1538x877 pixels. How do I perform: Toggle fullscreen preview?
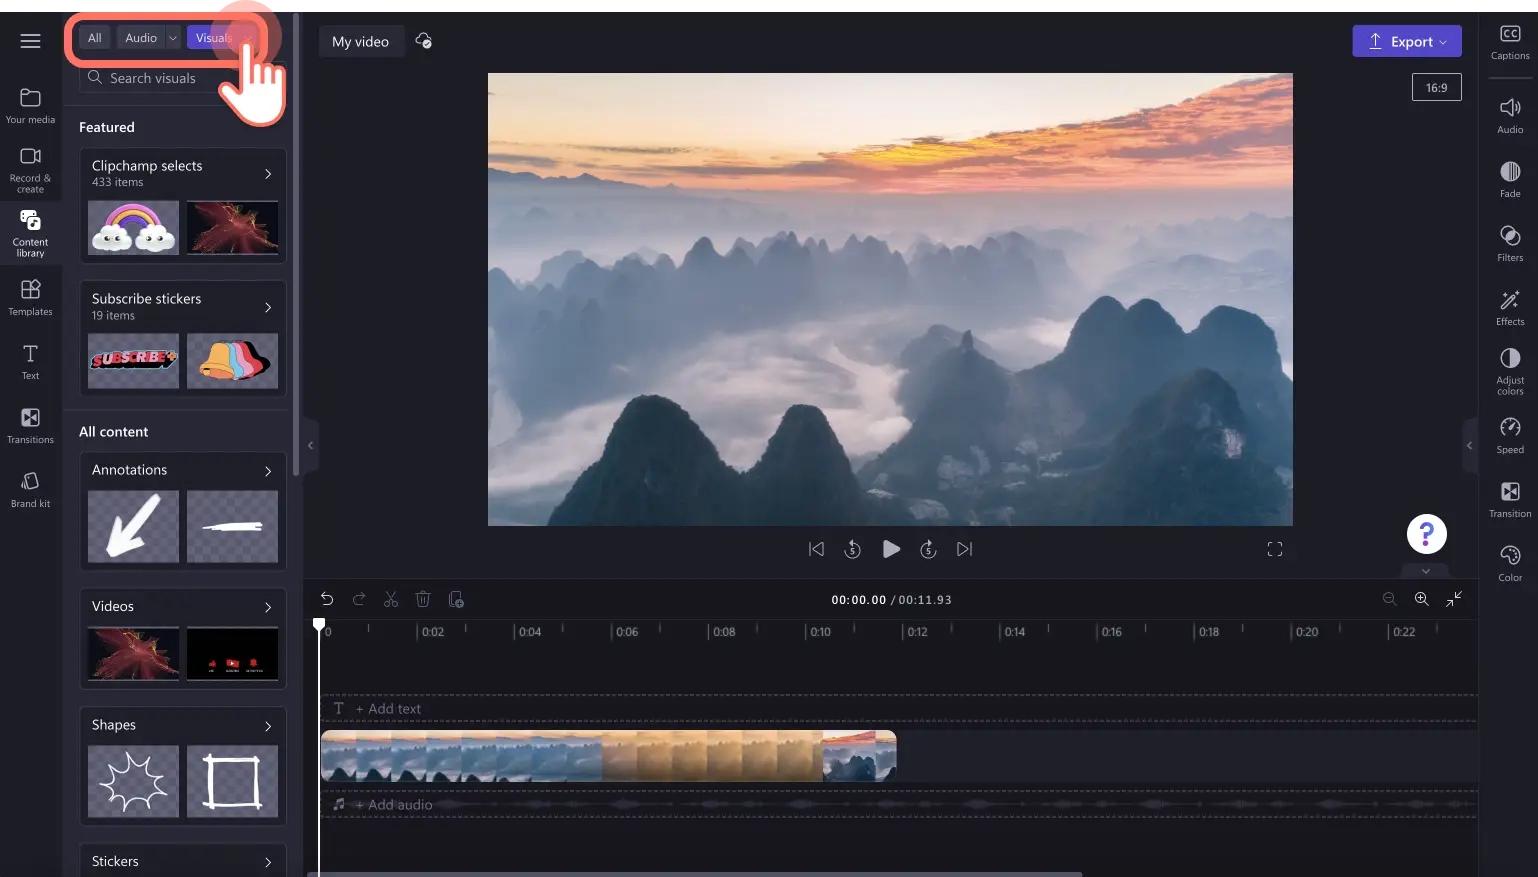pos(1274,549)
